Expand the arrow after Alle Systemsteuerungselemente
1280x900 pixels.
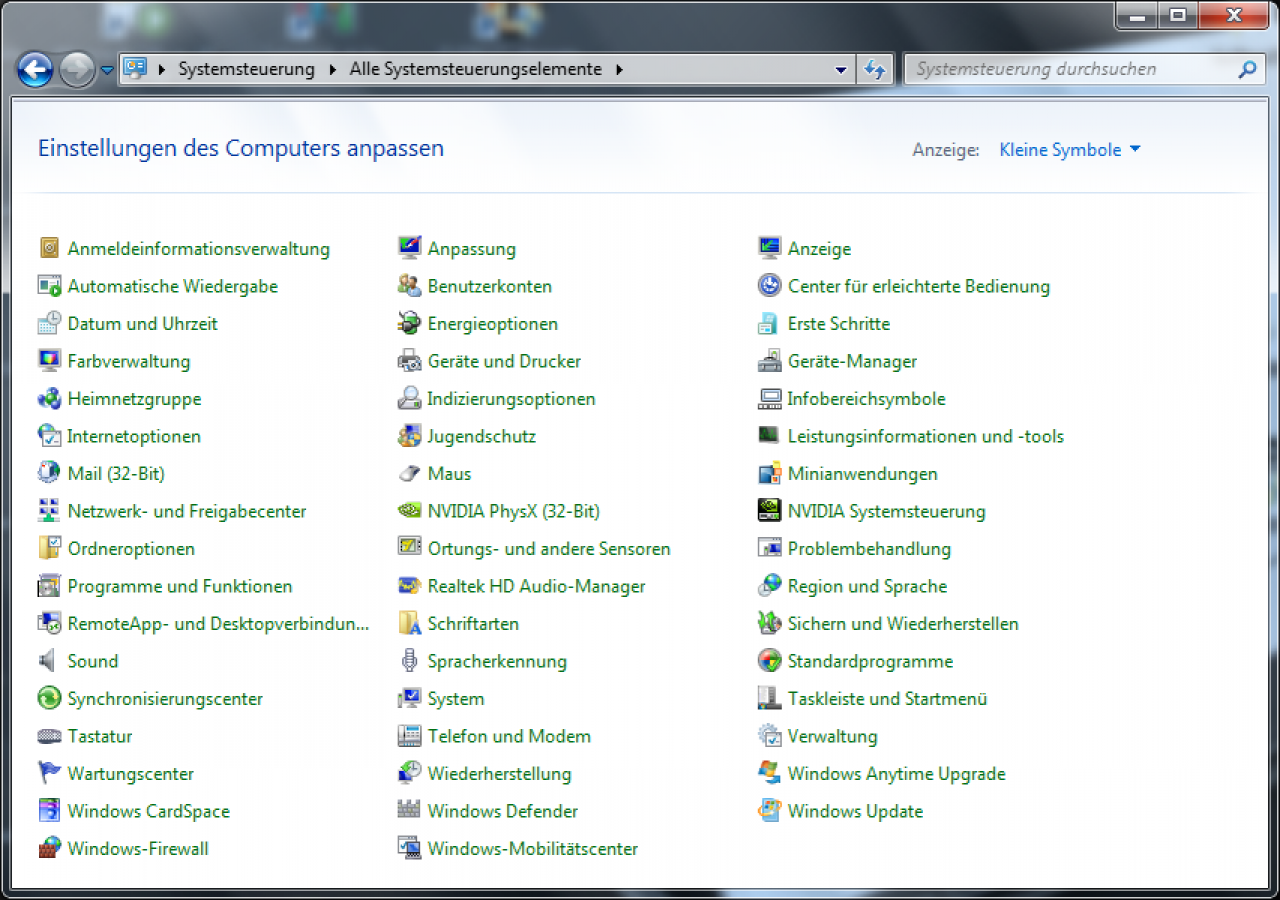coord(619,69)
